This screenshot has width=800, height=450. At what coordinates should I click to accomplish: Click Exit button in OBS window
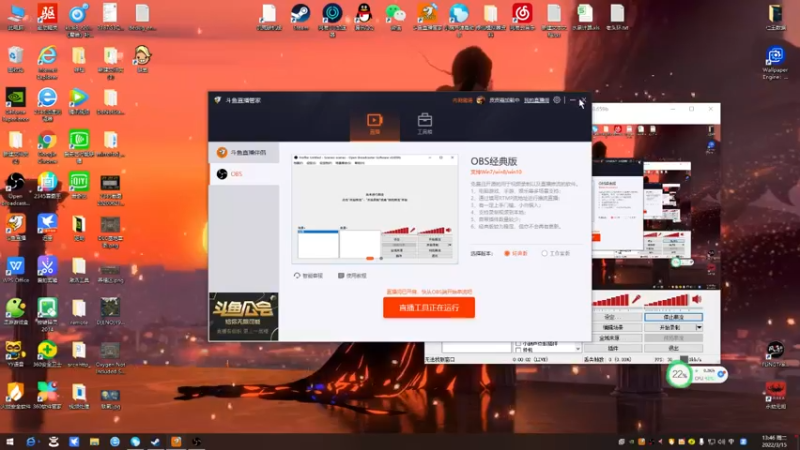[673, 348]
